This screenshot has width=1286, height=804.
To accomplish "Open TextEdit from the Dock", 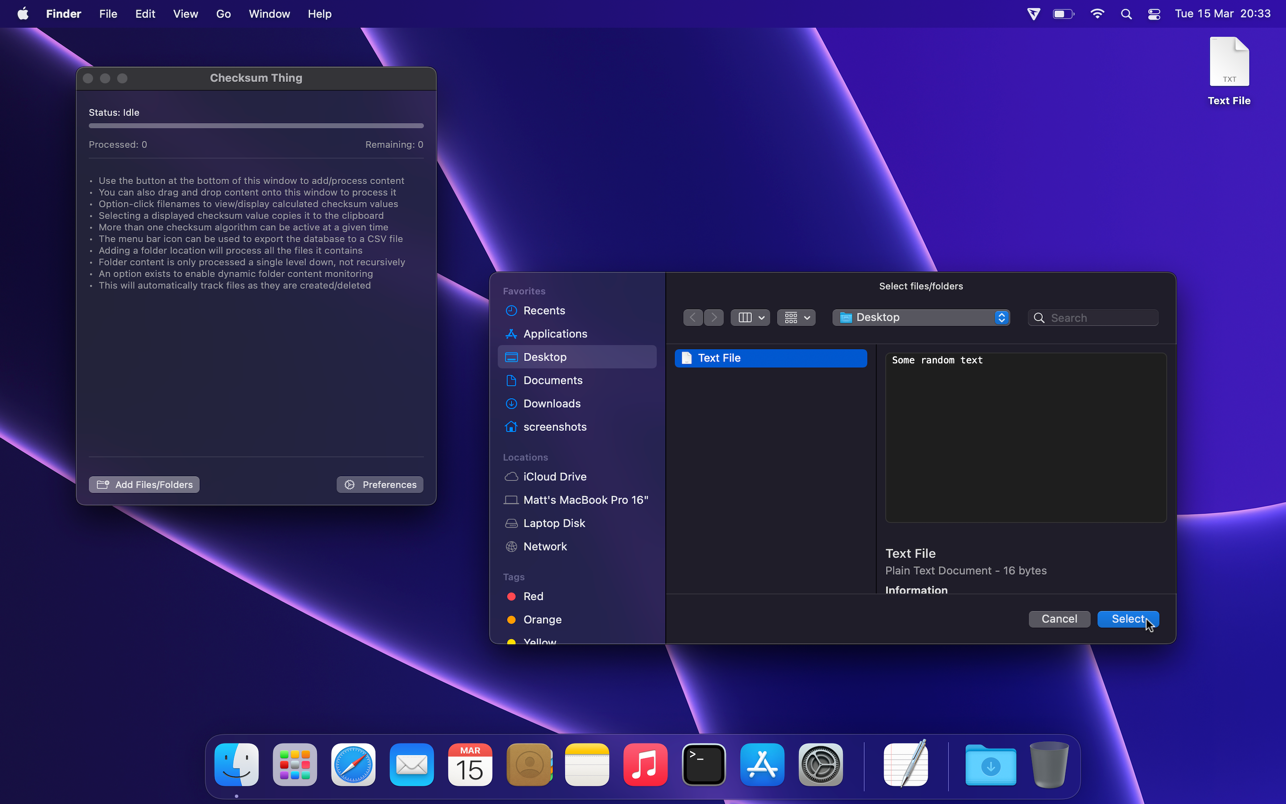I will pyautogui.click(x=906, y=765).
